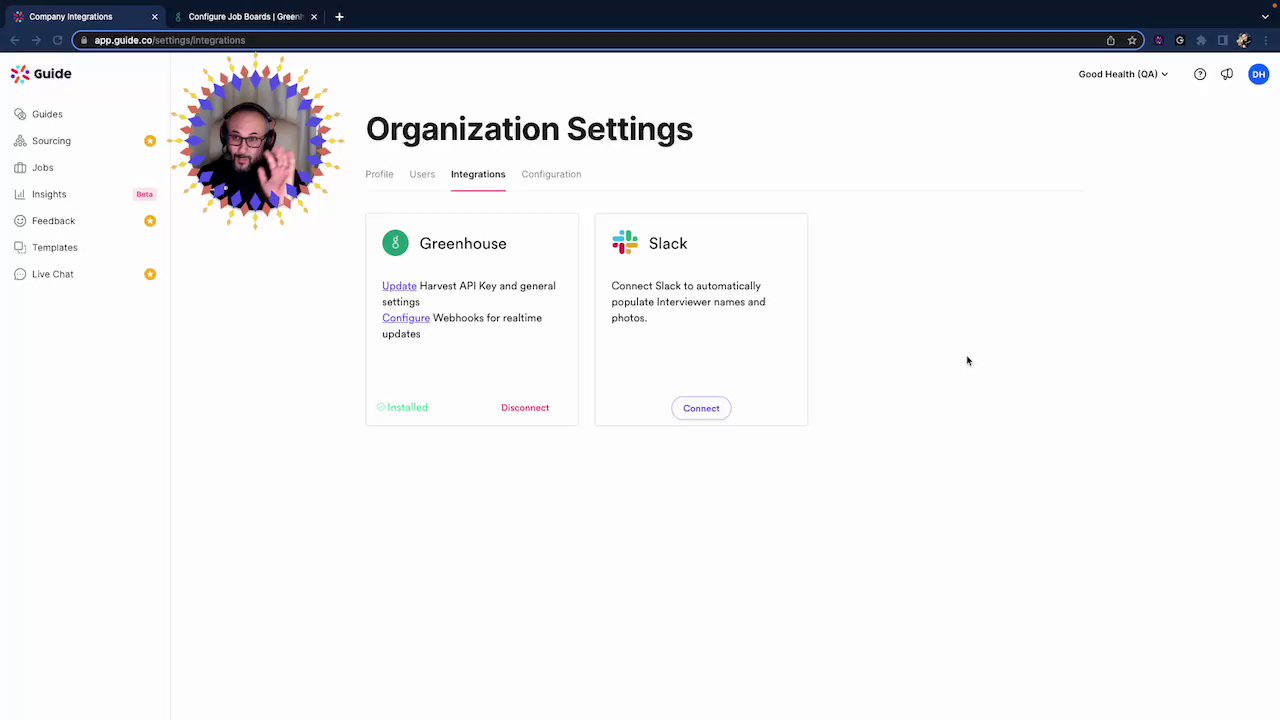Click the star badge beside Live Chat
Image resolution: width=1280 pixels, height=720 pixels.
pyautogui.click(x=150, y=274)
